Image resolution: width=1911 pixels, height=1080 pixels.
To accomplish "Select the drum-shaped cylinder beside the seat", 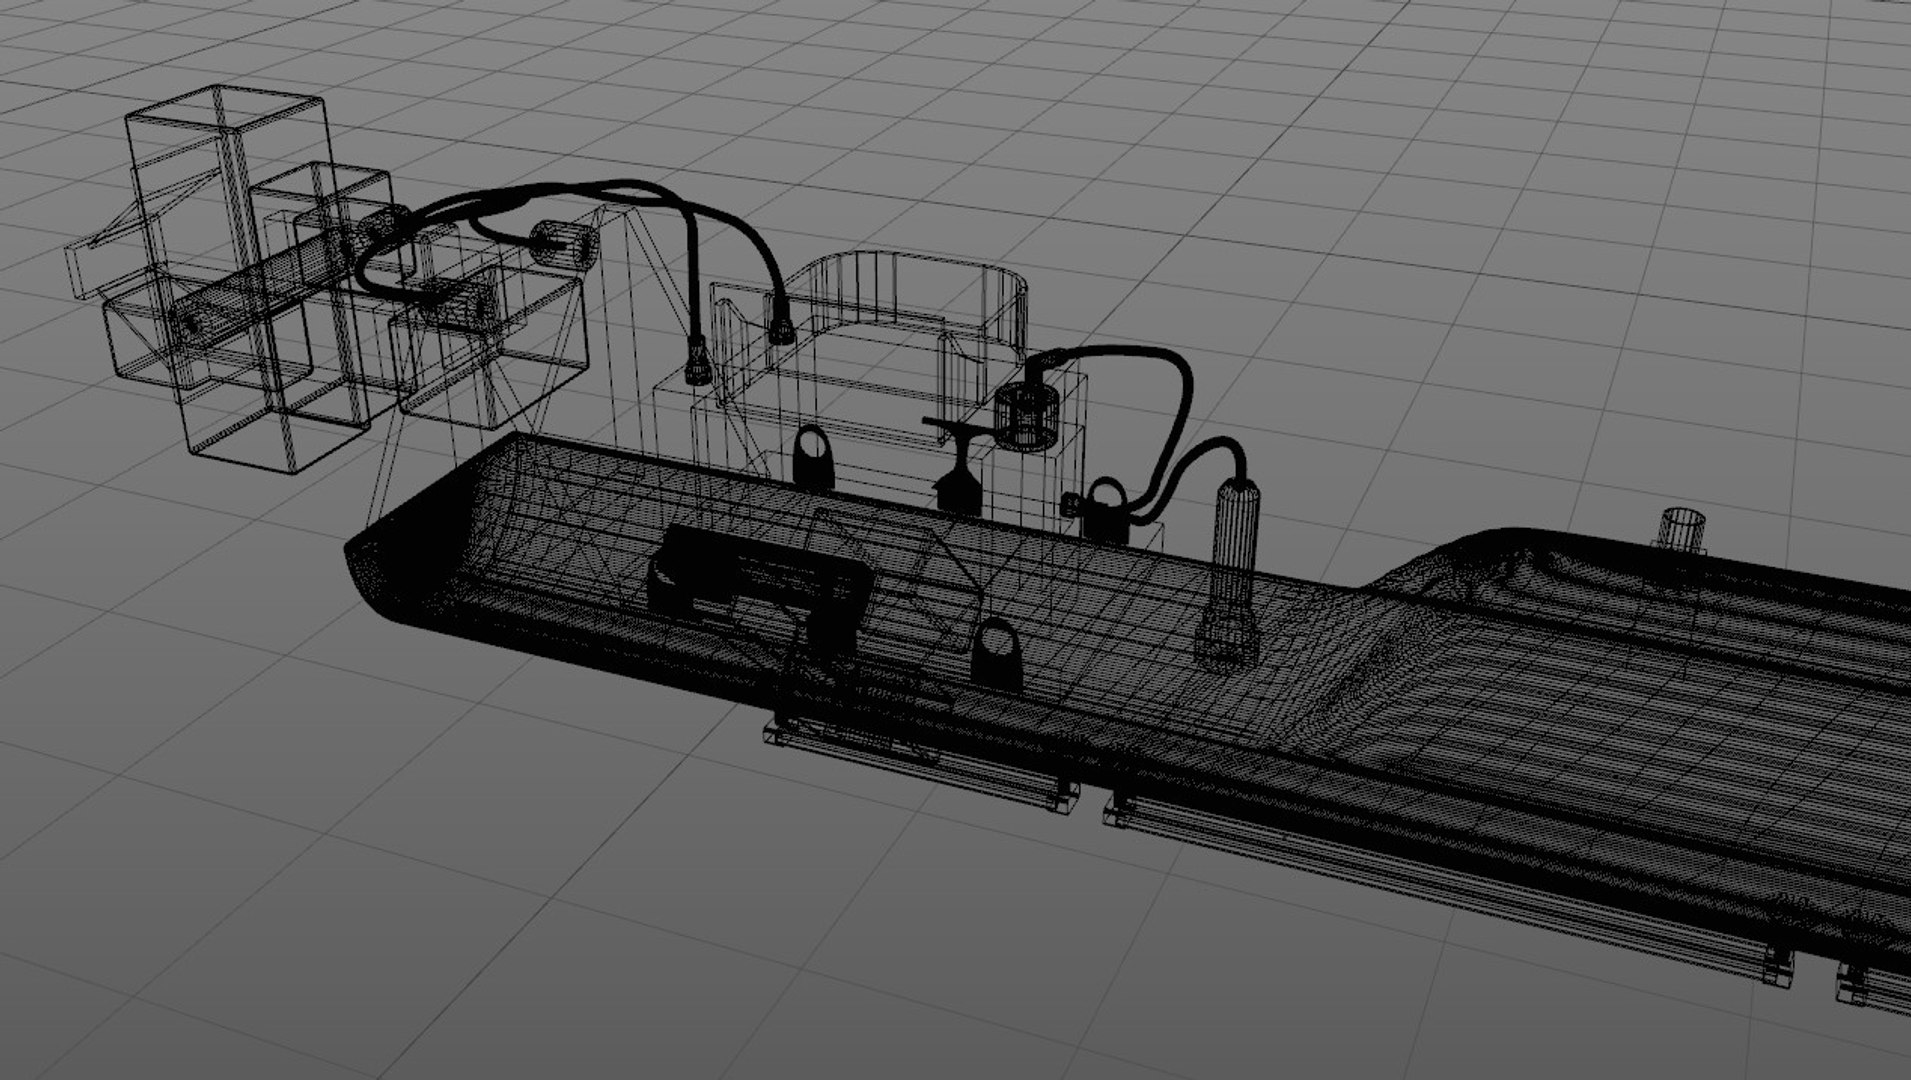I will click(1029, 415).
